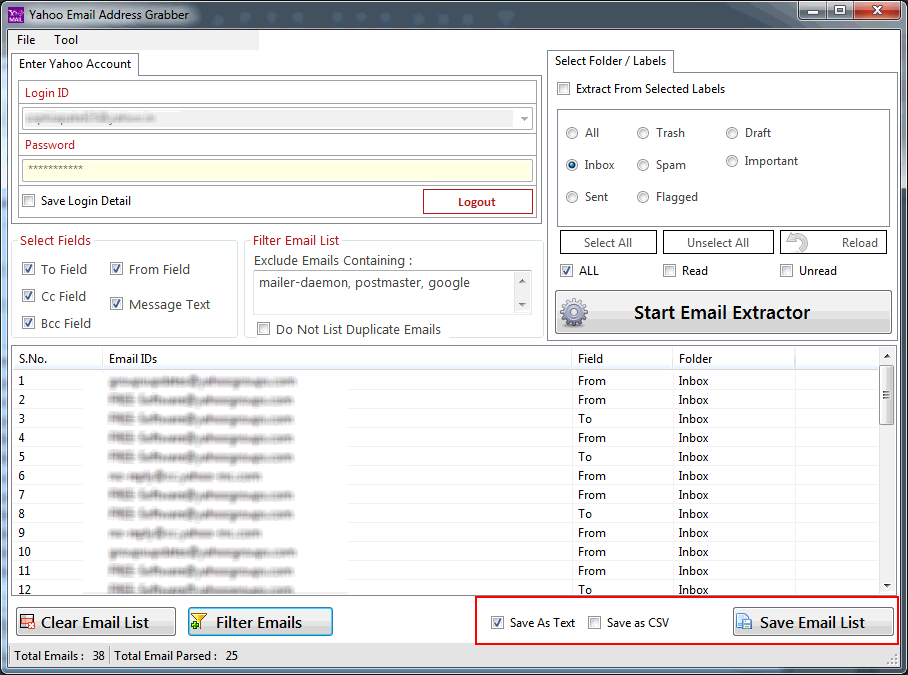The image size is (908, 675).
Task: Click the S.No. column header
Action: coord(57,359)
